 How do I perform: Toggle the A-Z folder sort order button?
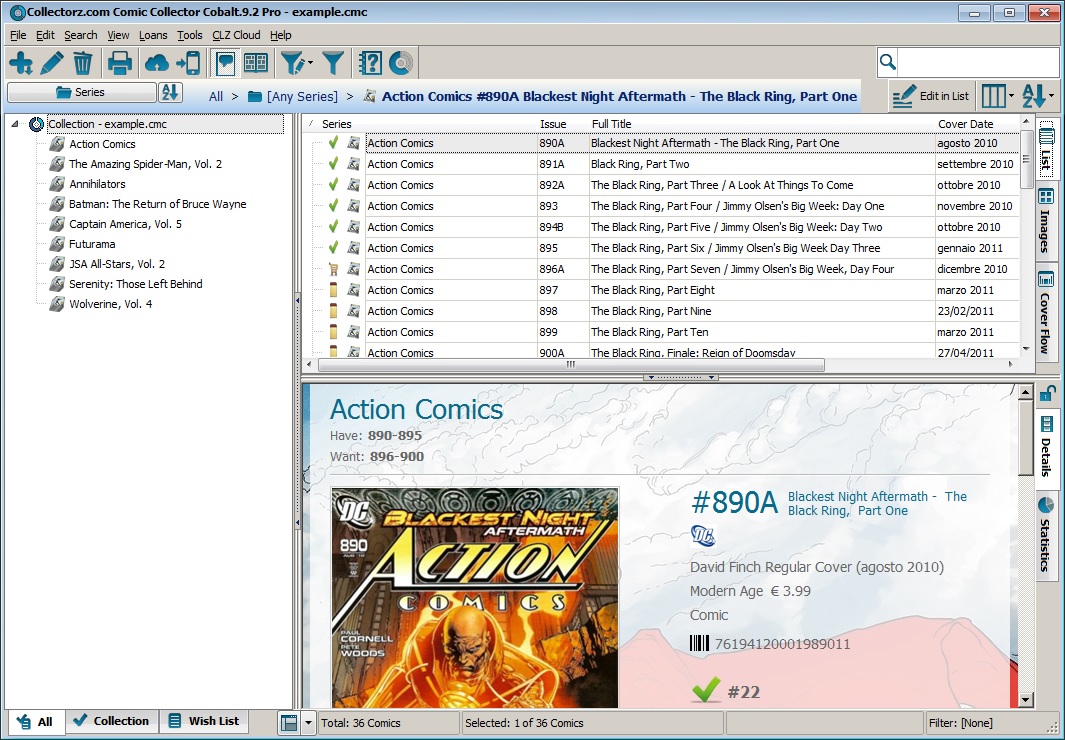[170, 92]
